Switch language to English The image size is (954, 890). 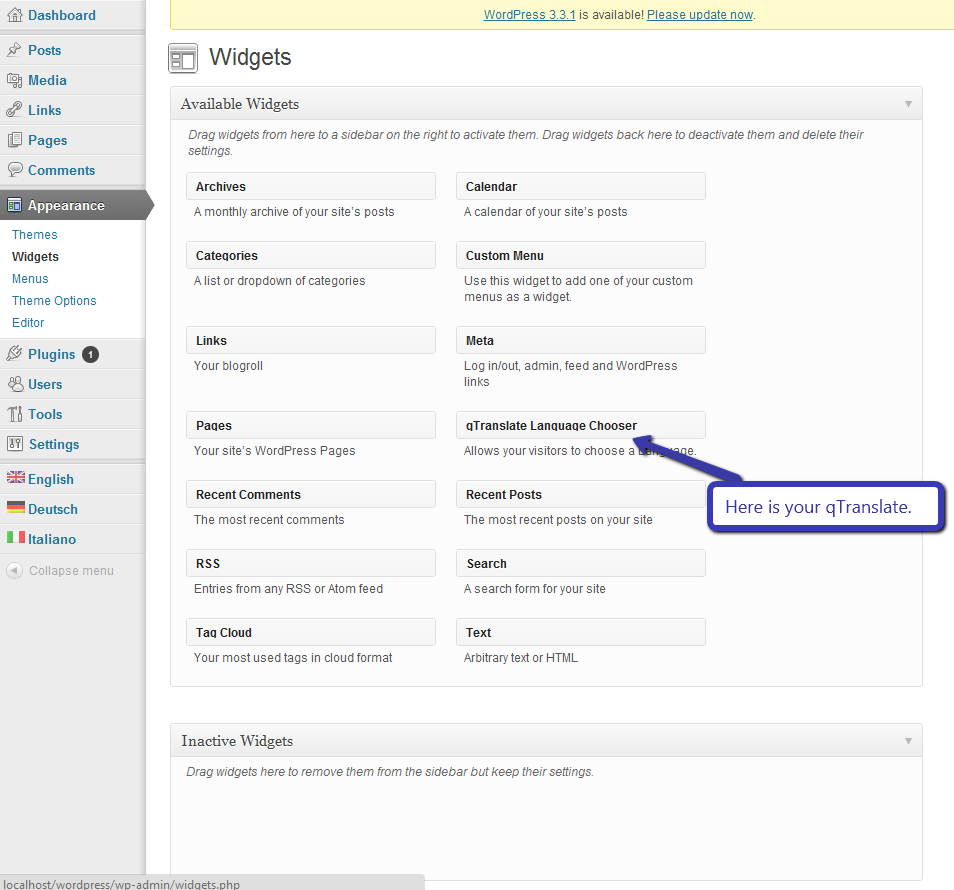click(50, 479)
